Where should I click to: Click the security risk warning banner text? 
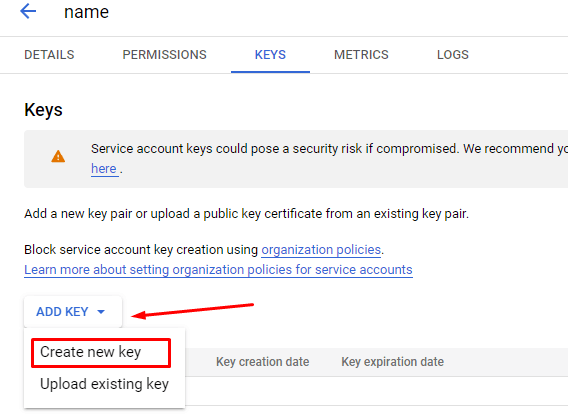[329, 149]
